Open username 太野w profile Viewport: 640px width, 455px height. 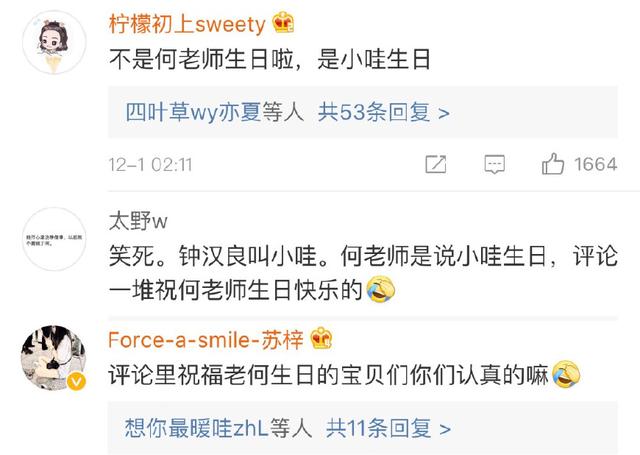pyautogui.click(x=138, y=222)
